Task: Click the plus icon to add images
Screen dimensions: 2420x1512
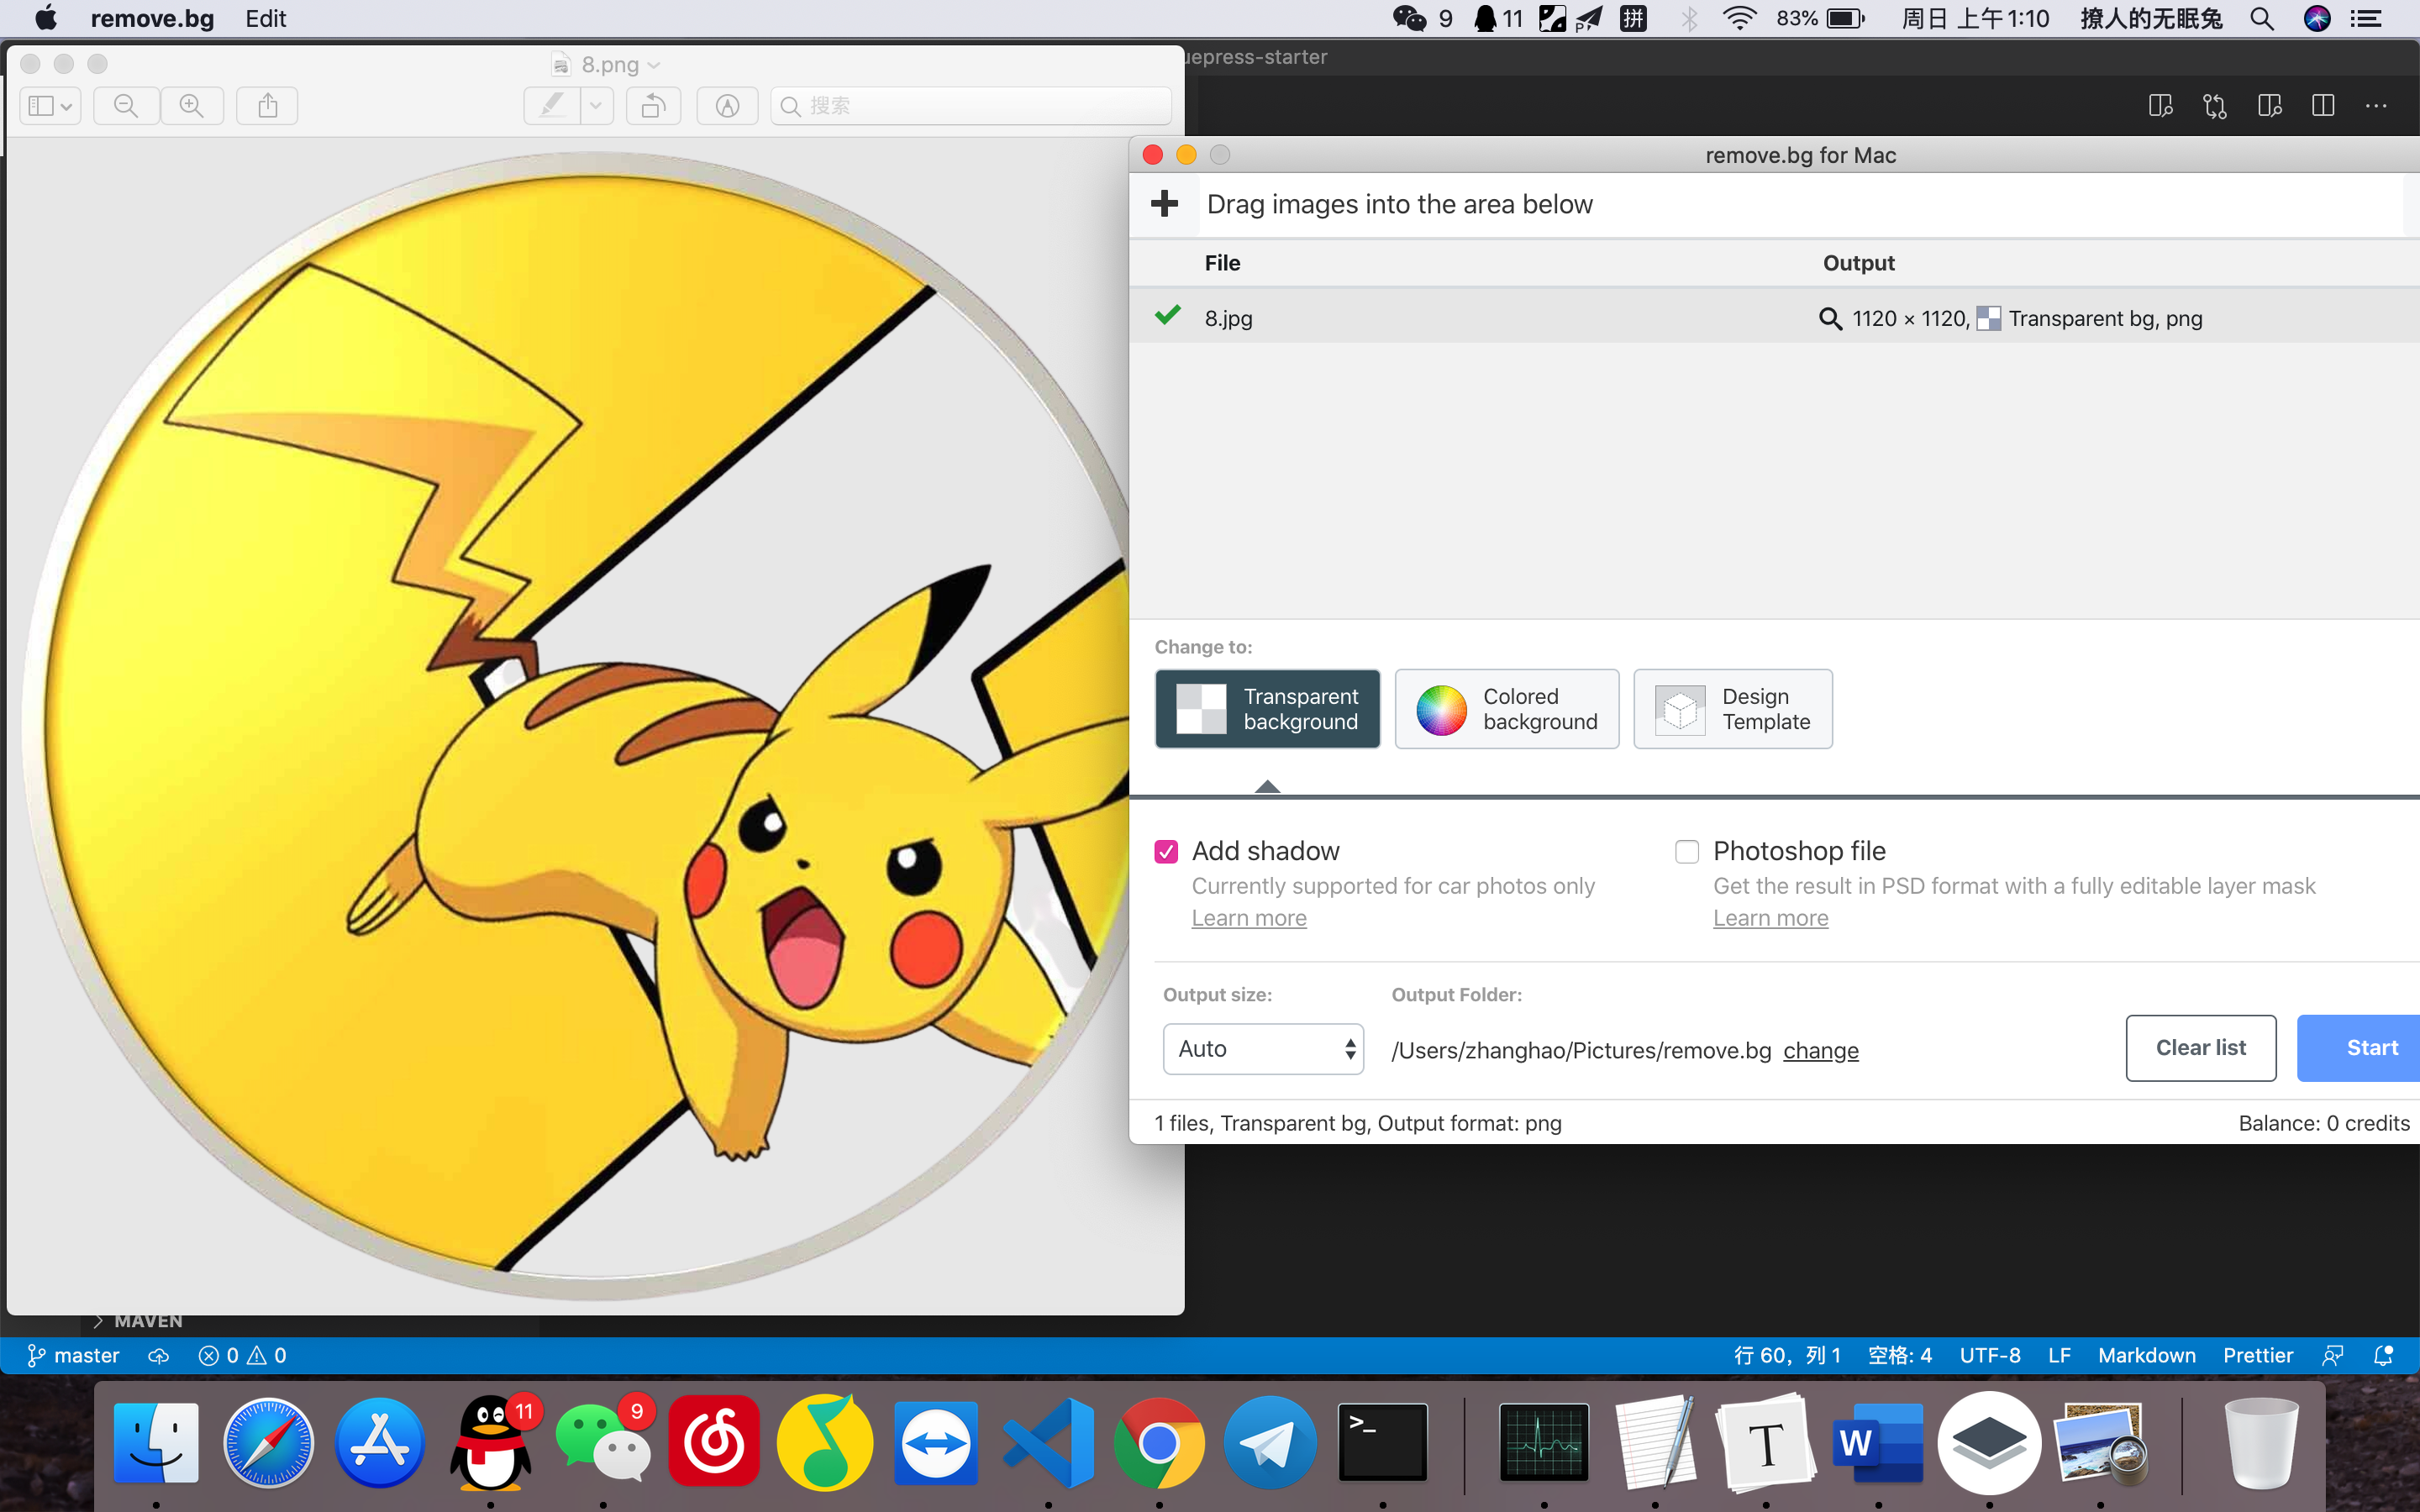Action: click(x=1164, y=204)
